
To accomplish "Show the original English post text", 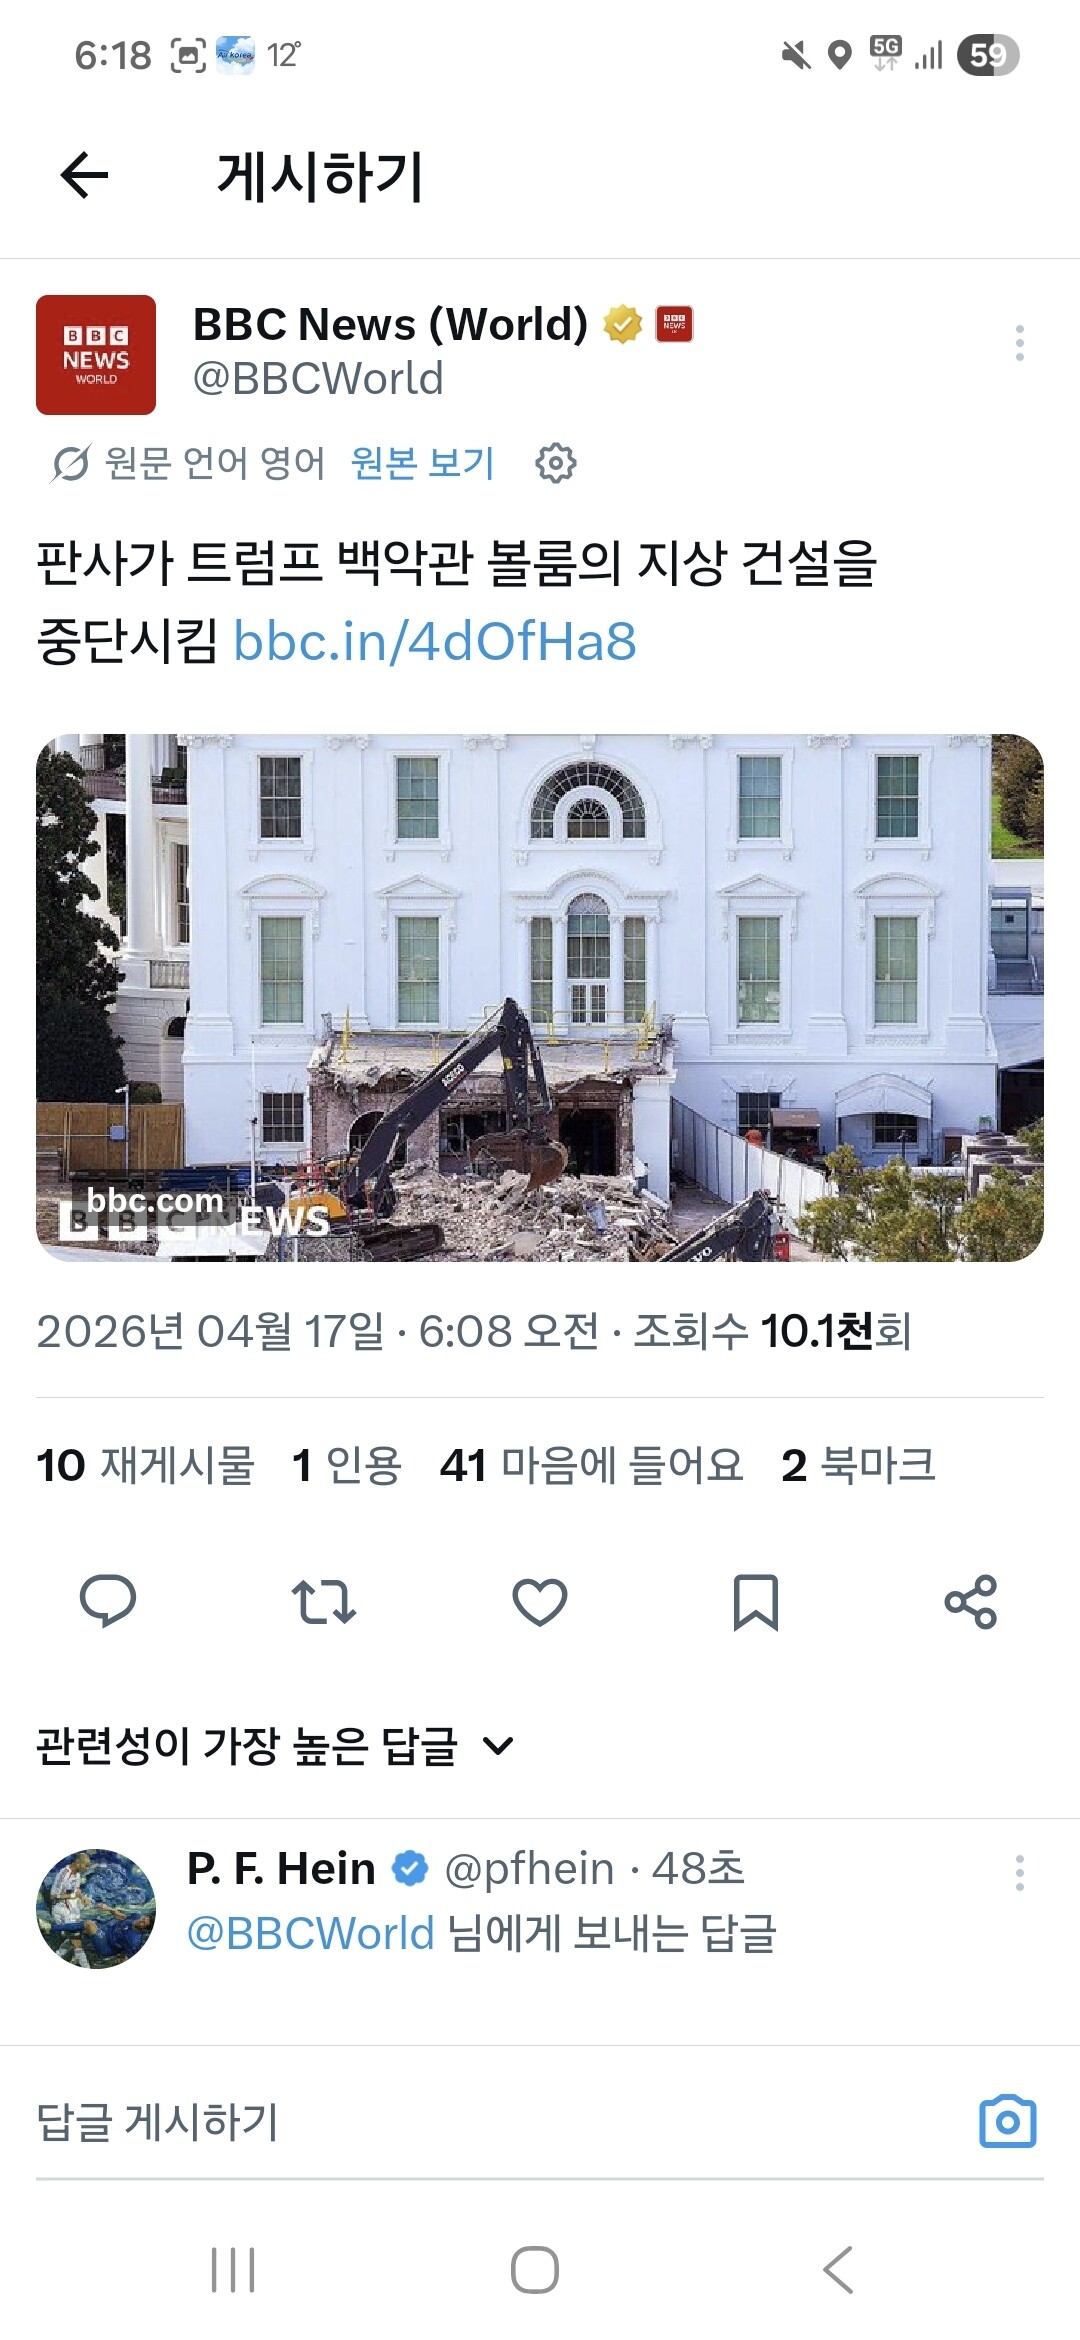I will [423, 463].
